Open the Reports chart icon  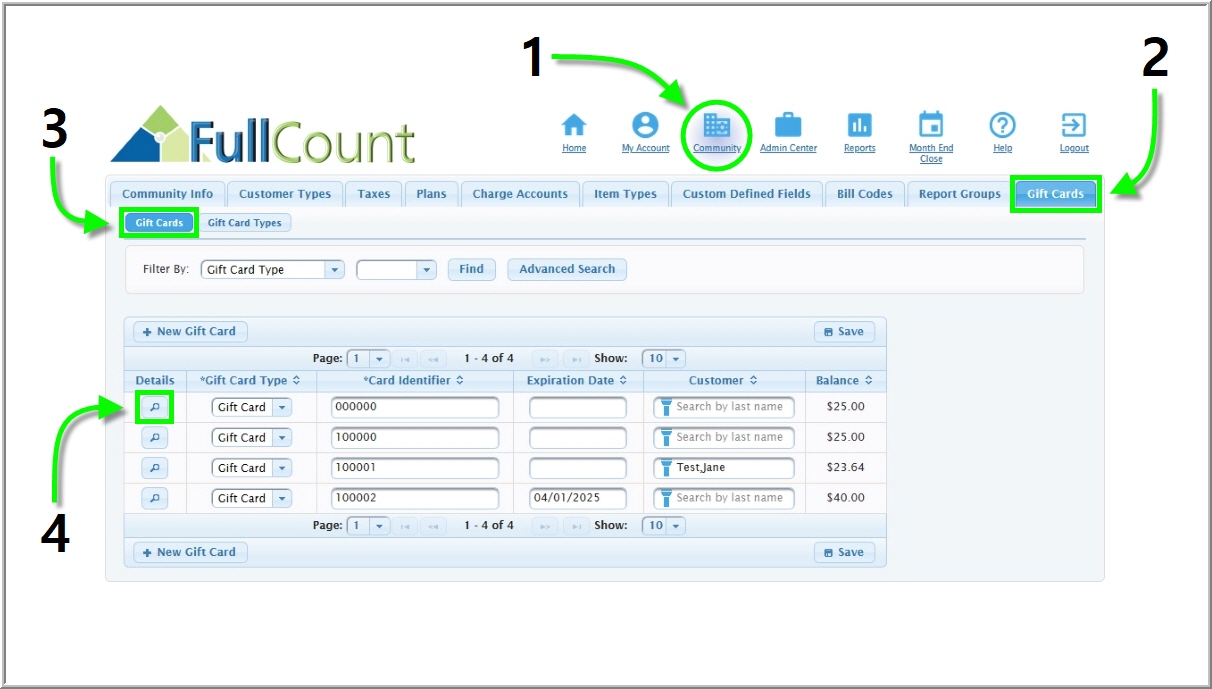tap(859, 125)
